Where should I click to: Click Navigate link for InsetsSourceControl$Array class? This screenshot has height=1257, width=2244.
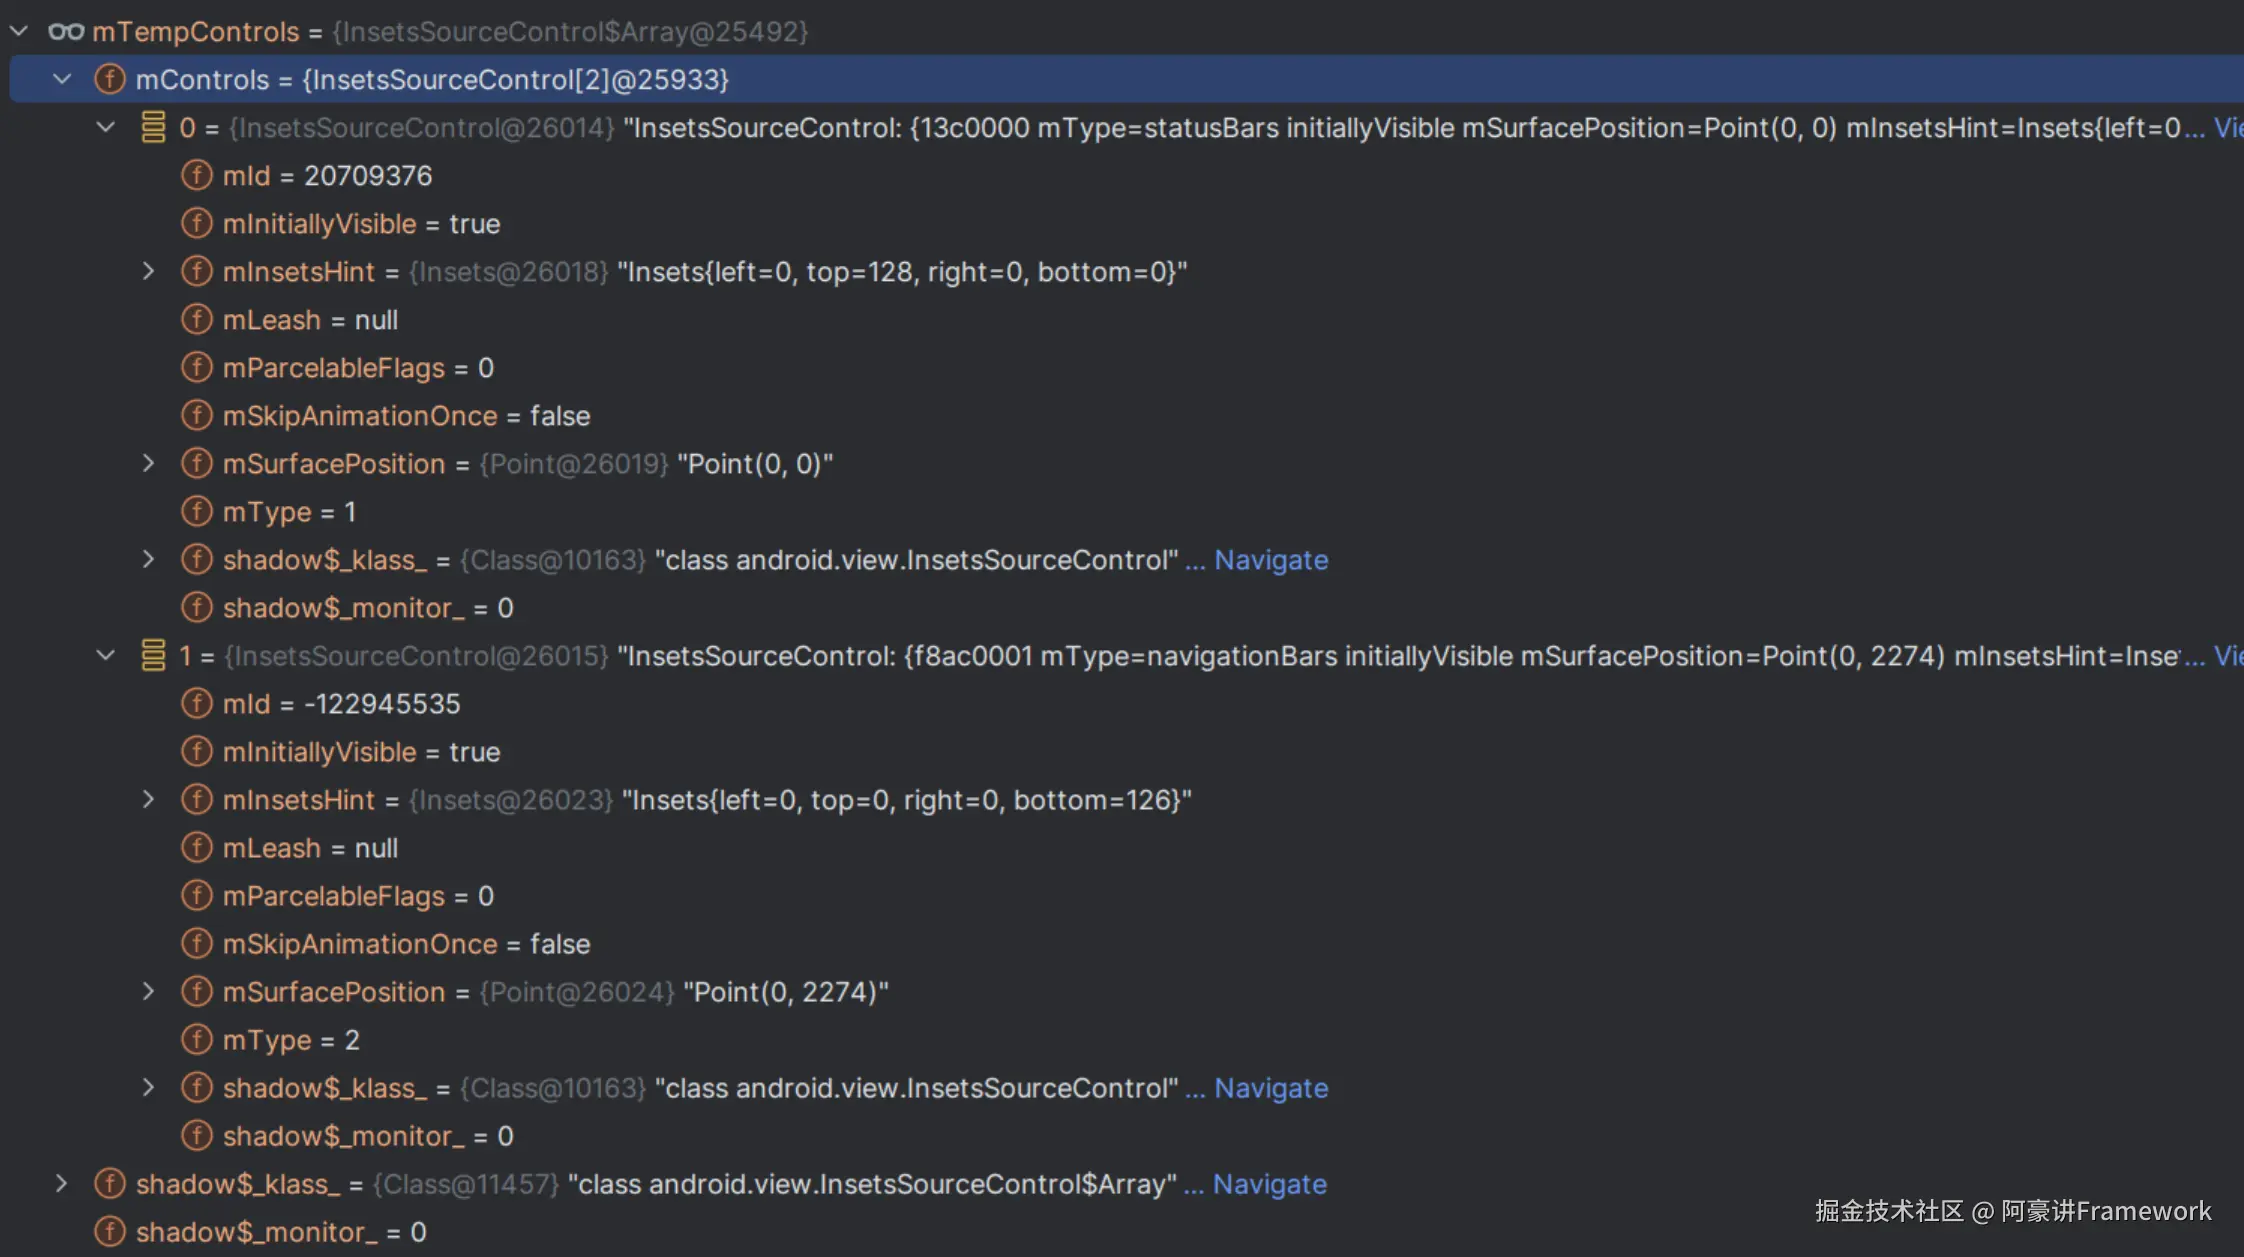click(1269, 1183)
